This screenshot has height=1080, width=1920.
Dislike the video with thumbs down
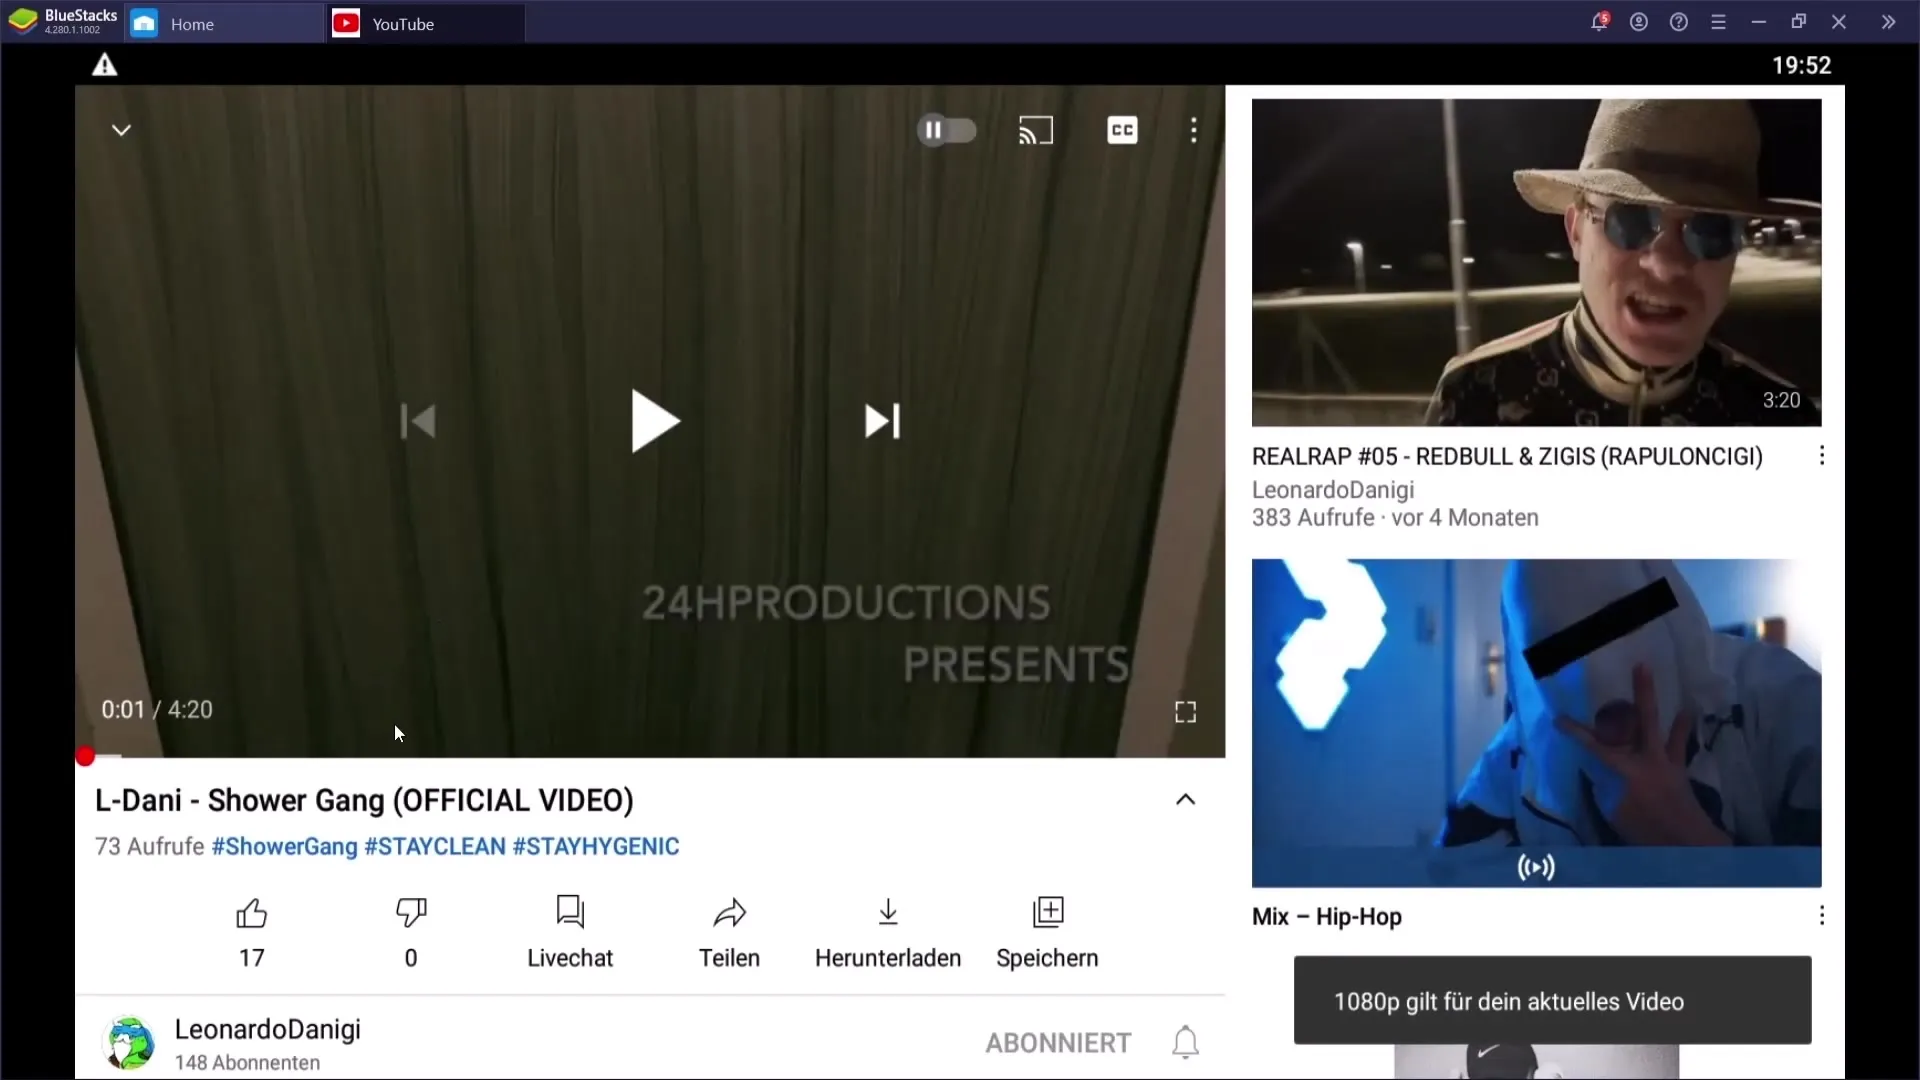411,932
